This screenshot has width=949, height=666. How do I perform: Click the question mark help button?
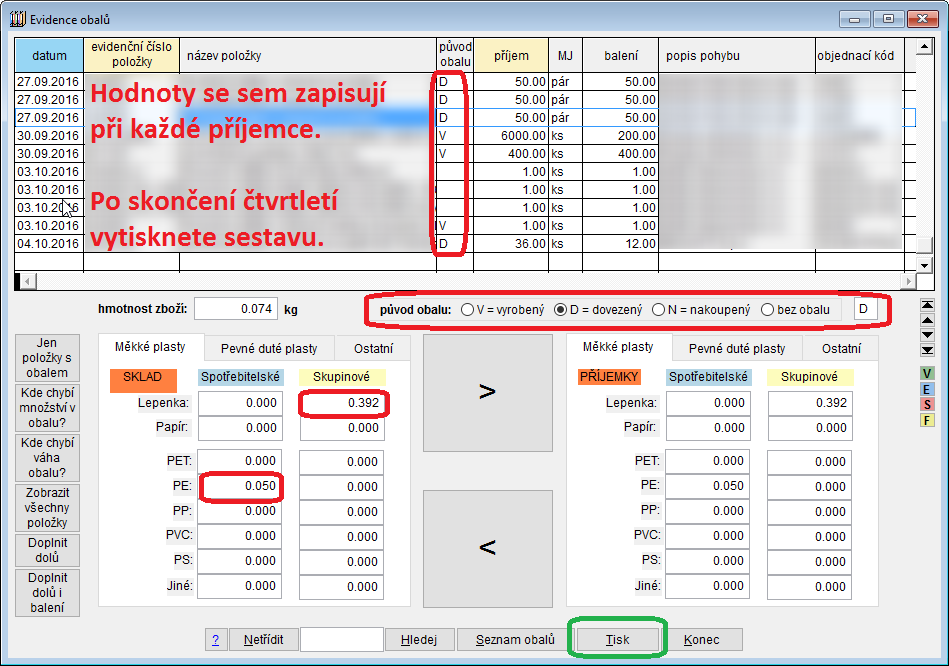click(x=215, y=640)
